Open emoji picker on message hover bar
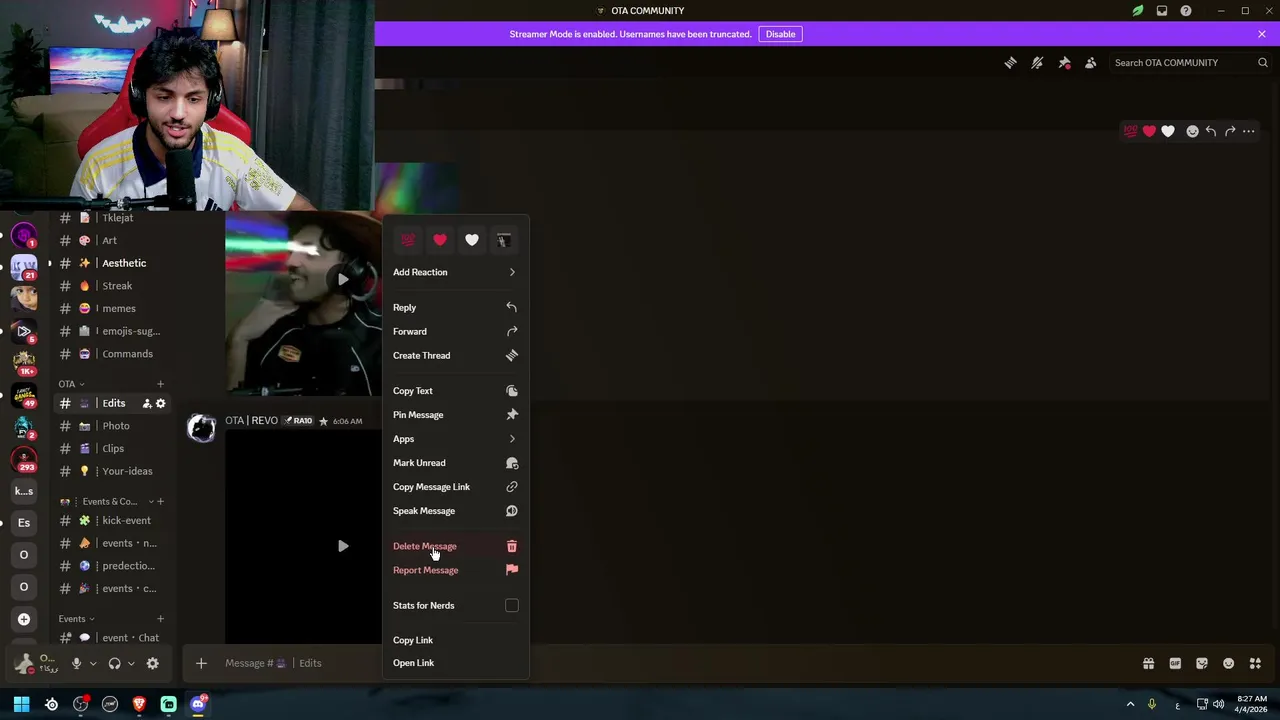The width and height of the screenshot is (1280, 720). [1192, 131]
